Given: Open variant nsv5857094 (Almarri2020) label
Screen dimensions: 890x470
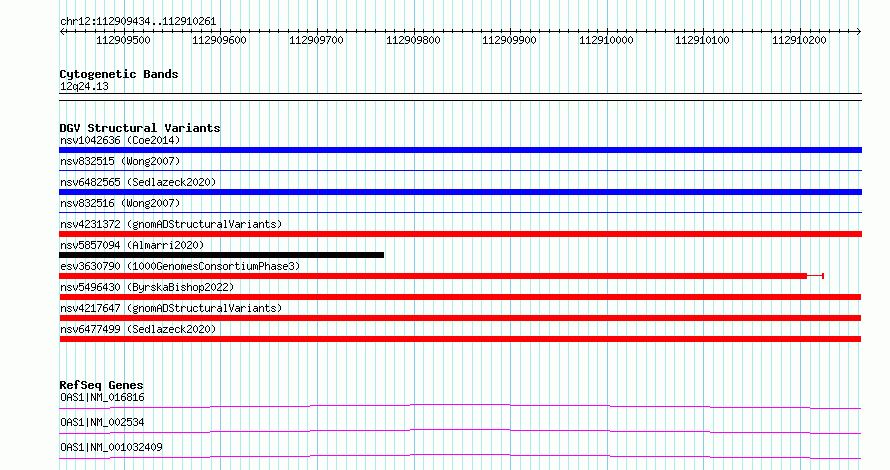Looking at the screenshot, I should 132,245.
